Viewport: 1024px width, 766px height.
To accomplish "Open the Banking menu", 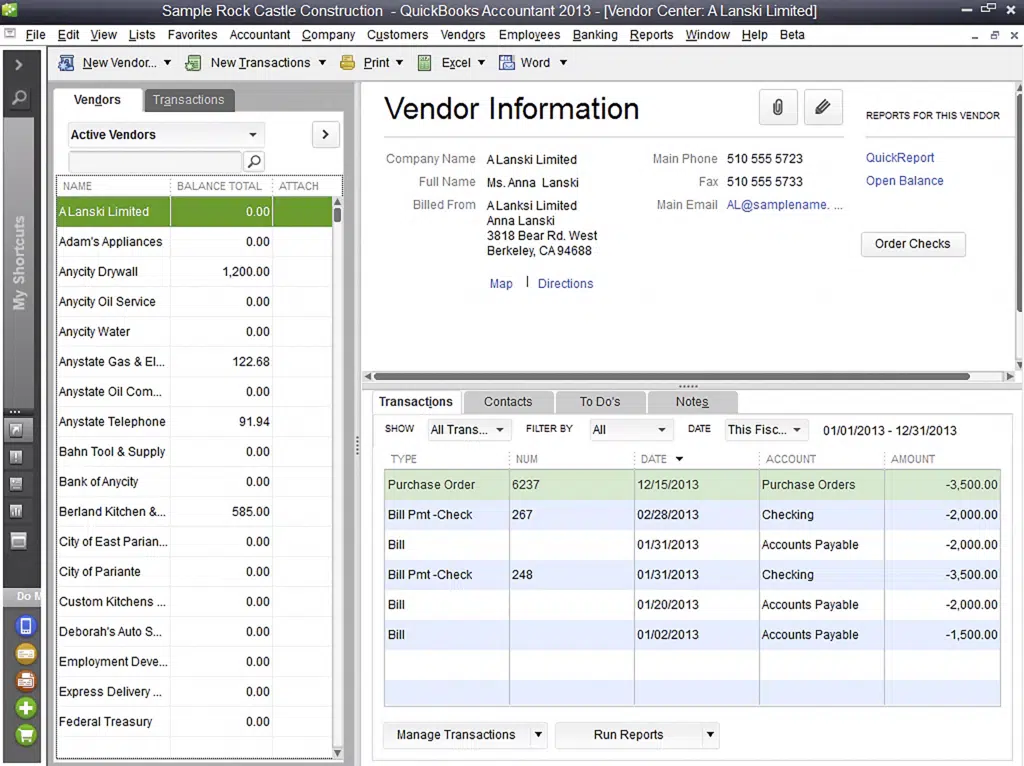I will click(595, 35).
